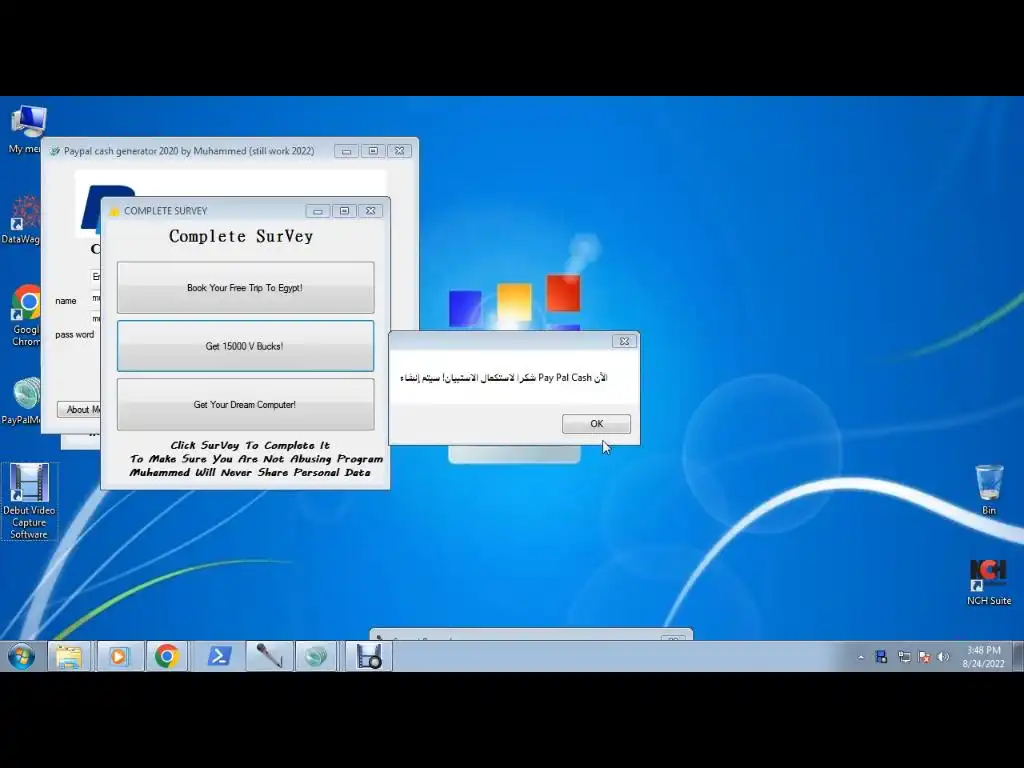Close the COMPLETE SURVEY window
This screenshot has width=1024, height=768.
click(x=370, y=211)
